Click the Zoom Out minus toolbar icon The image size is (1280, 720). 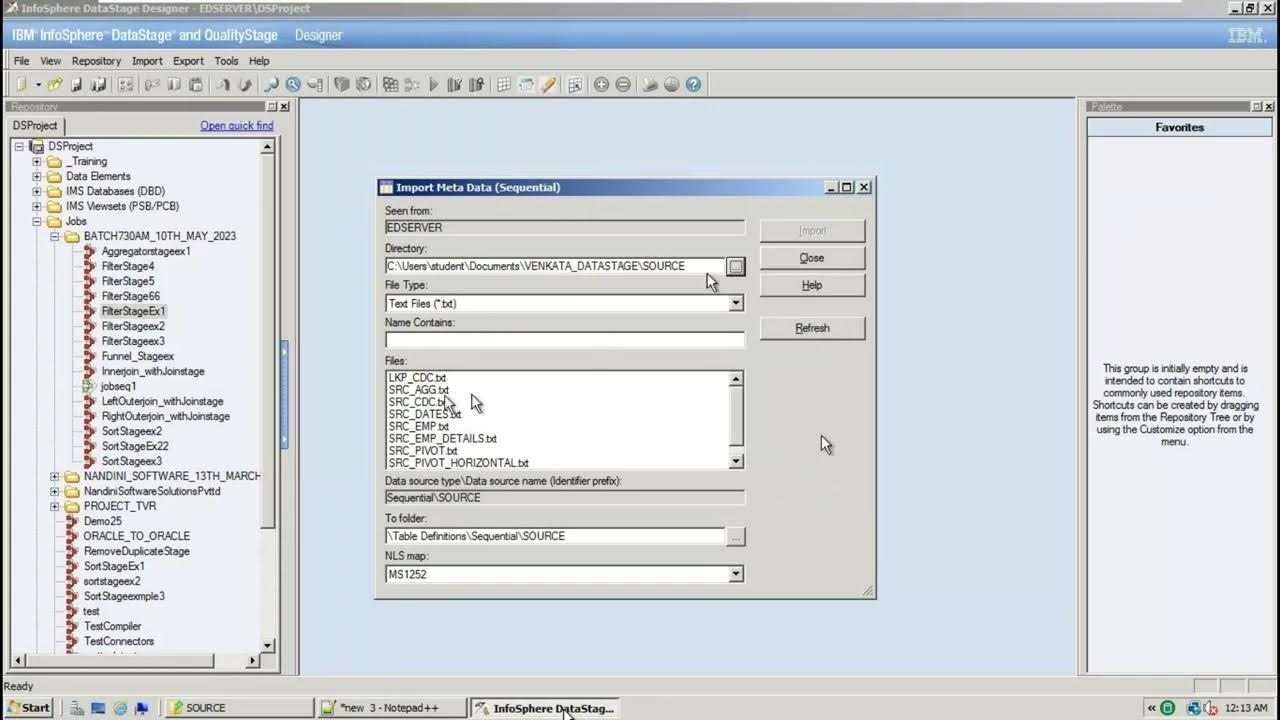[x=623, y=85]
